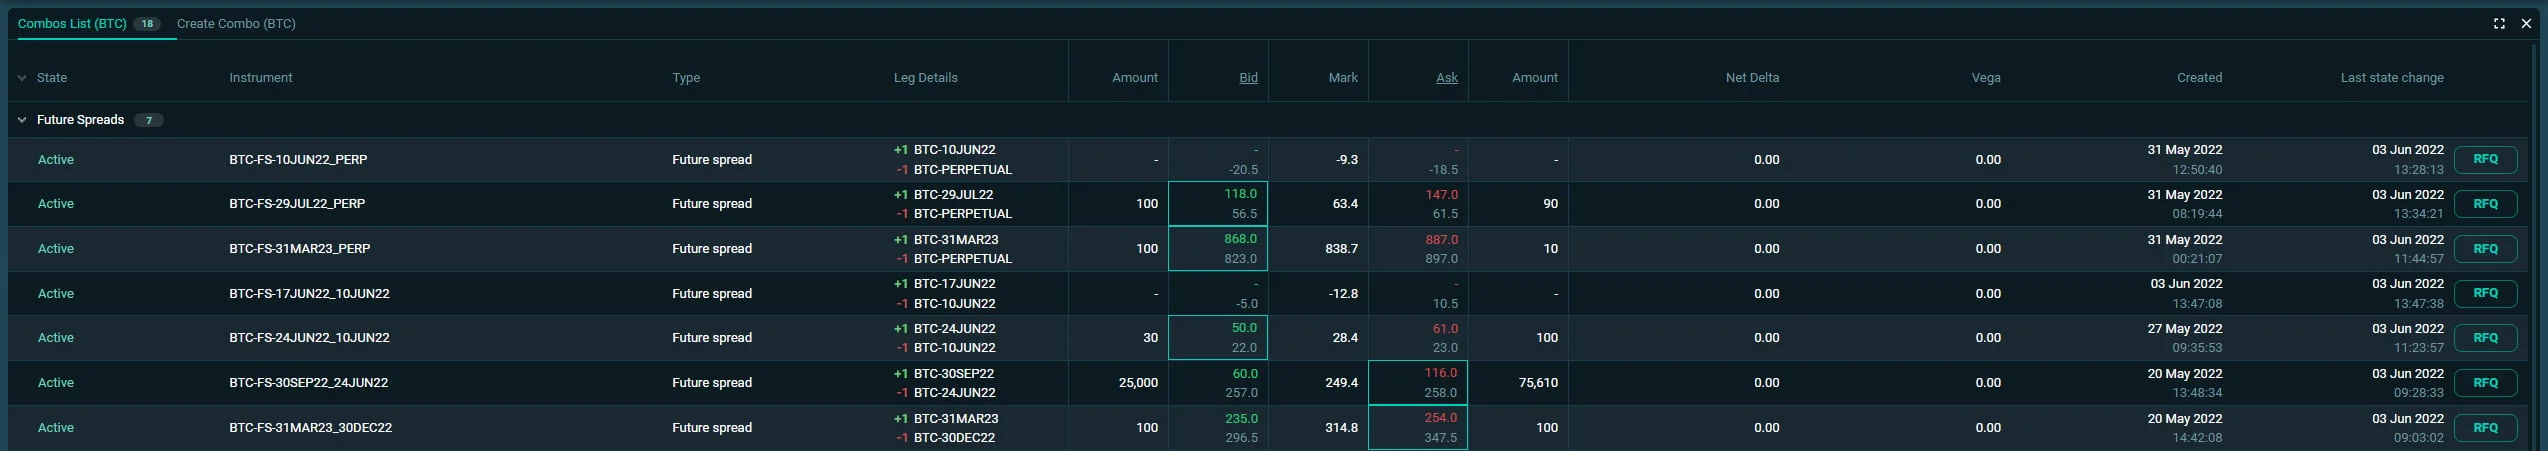Viewport: 2548px width, 451px height.
Task: Click the fullscreen expand icon
Action: [x=2499, y=24]
